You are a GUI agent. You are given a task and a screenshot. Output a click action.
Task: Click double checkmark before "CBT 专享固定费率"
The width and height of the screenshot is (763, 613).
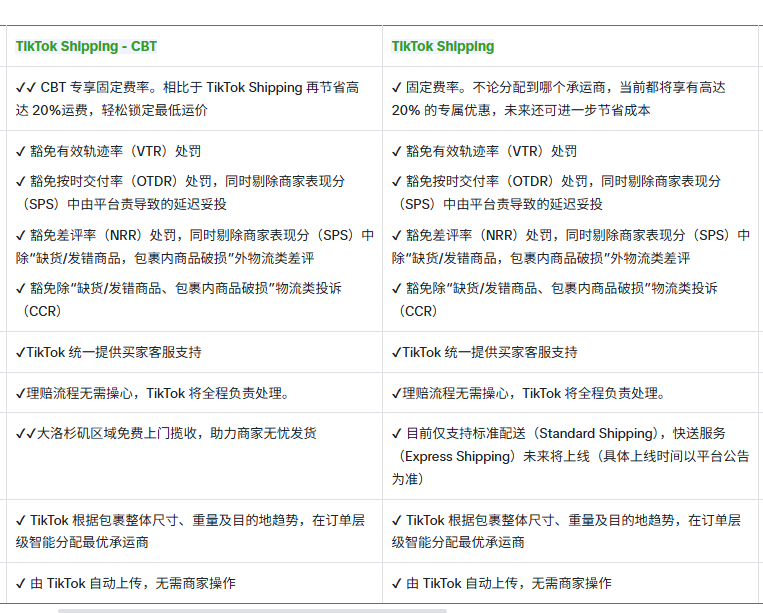(26, 88)
